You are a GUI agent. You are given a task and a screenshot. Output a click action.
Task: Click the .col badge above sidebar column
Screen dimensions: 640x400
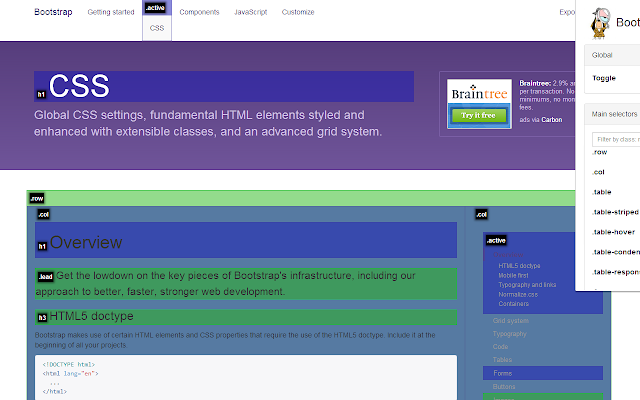tap(481, 214)
